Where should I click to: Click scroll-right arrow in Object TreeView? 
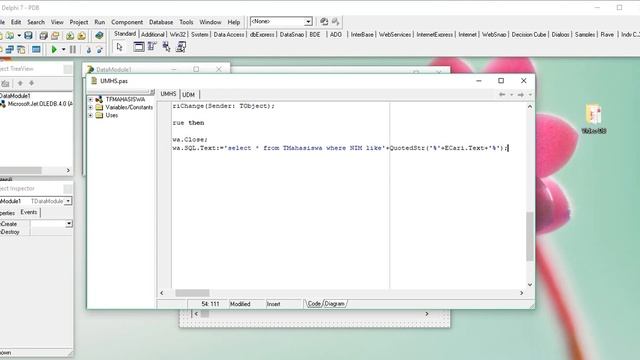(x=68, y=170)
